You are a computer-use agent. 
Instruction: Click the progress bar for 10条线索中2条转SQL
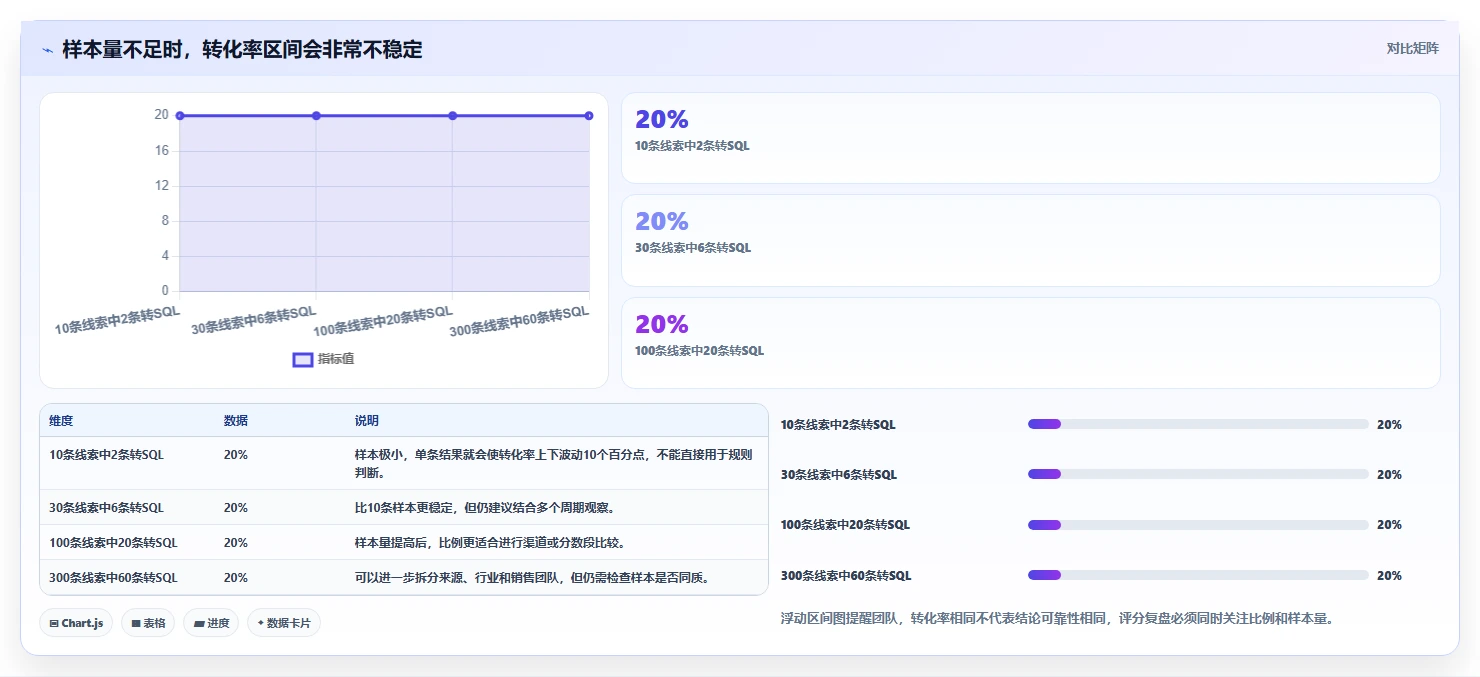point(1198,424)
